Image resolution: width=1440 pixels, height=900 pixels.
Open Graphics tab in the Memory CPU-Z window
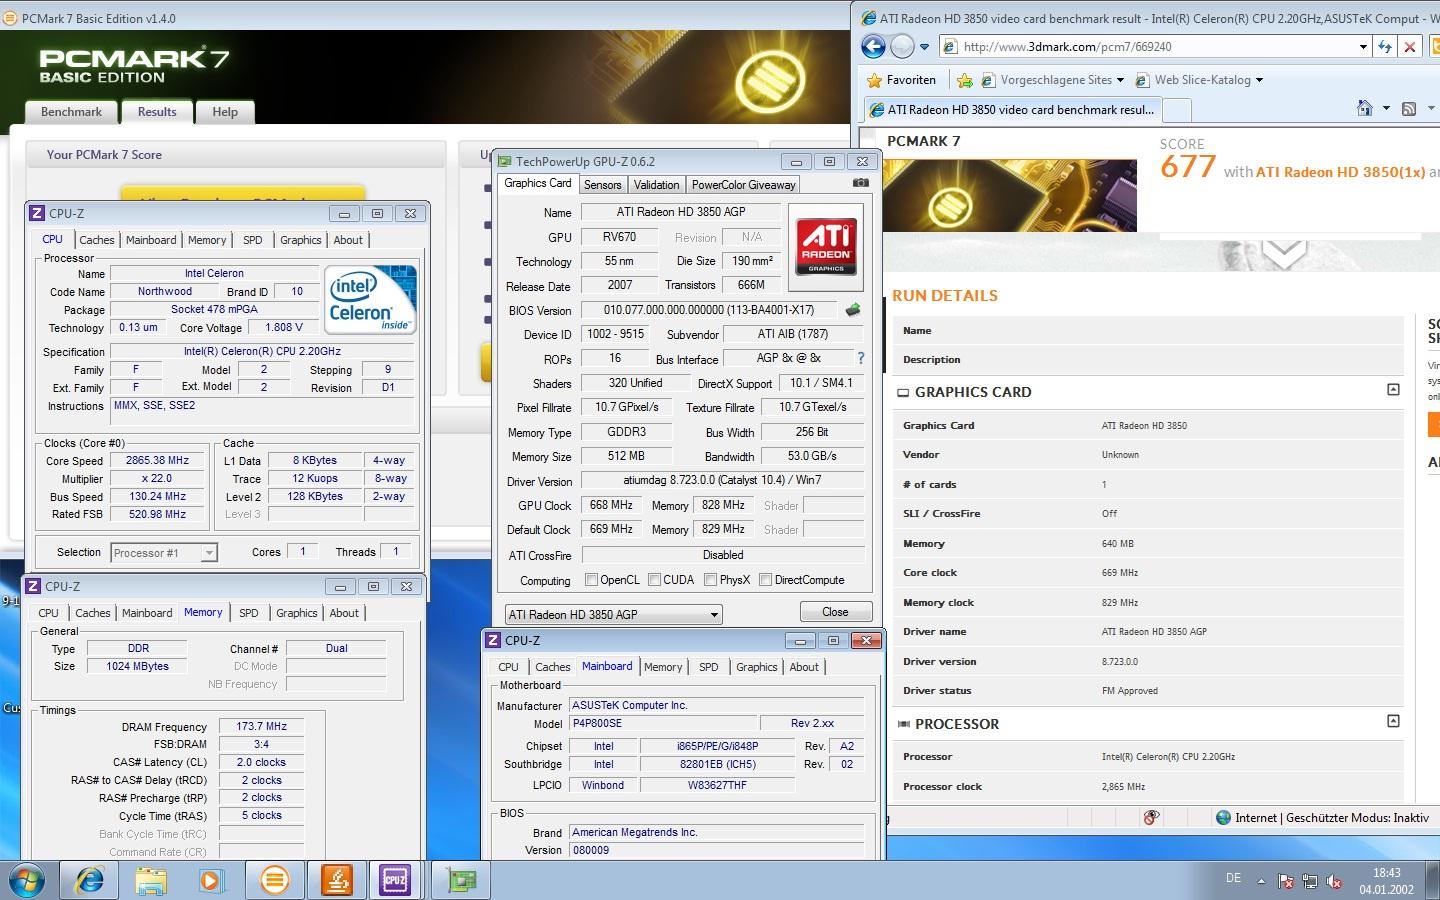(297, 613)
